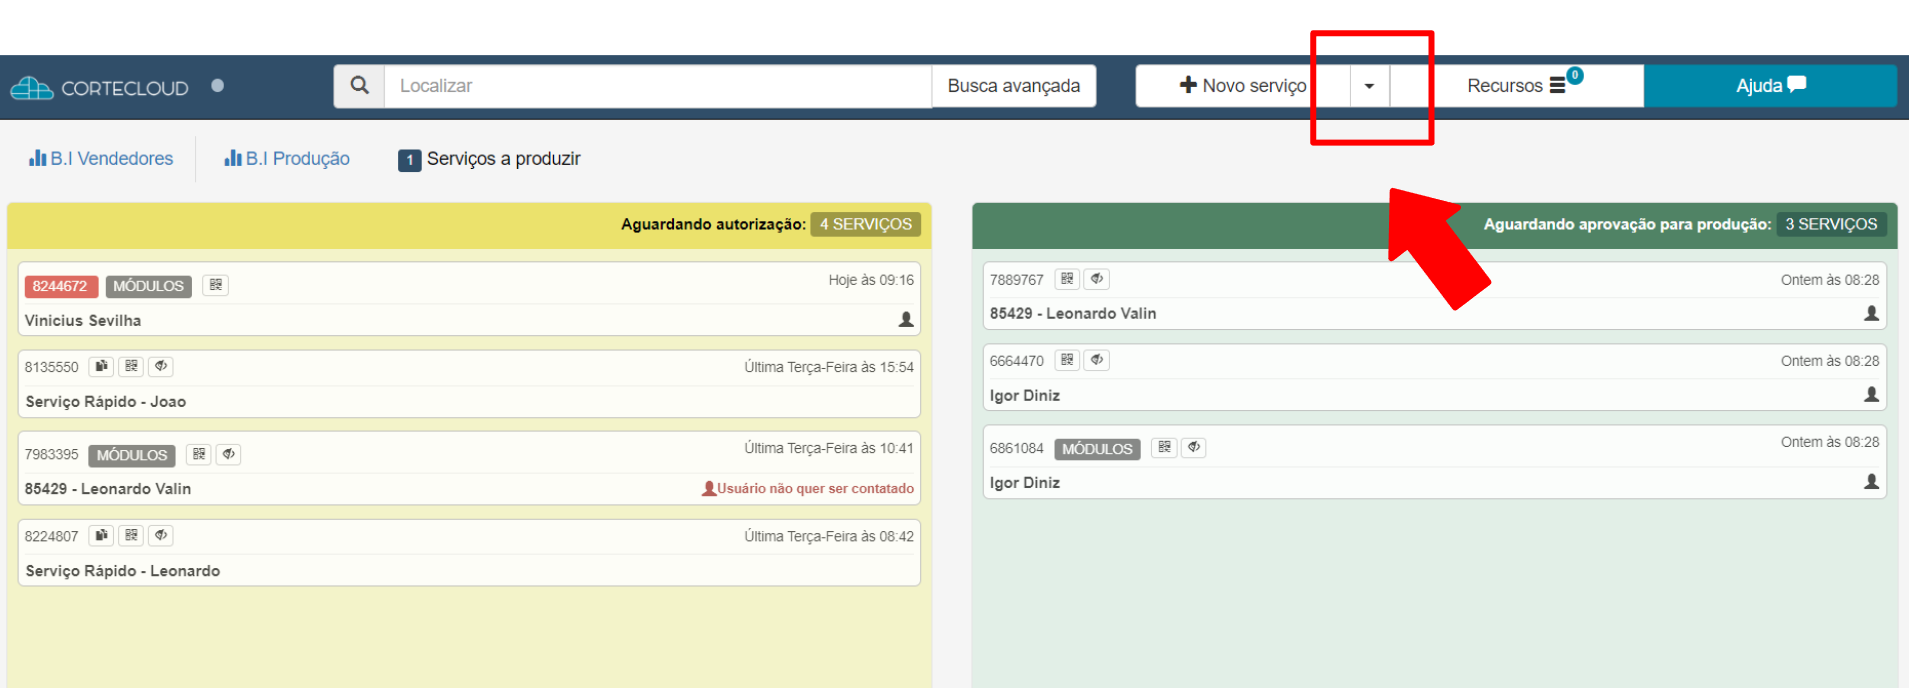Image resolution: width=1909 pixels, height=688 pixels.
Task: Open the QR code icon of service 7983395
Action: pyautogui.click(x=199, y=454)
